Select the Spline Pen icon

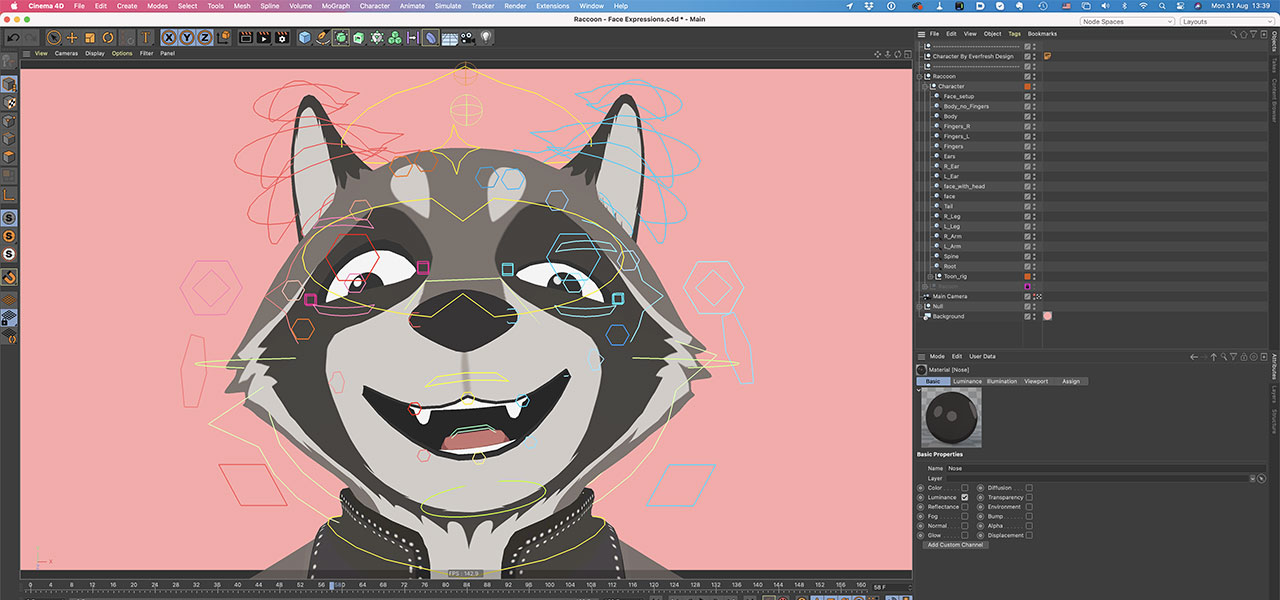coord(324,38)
